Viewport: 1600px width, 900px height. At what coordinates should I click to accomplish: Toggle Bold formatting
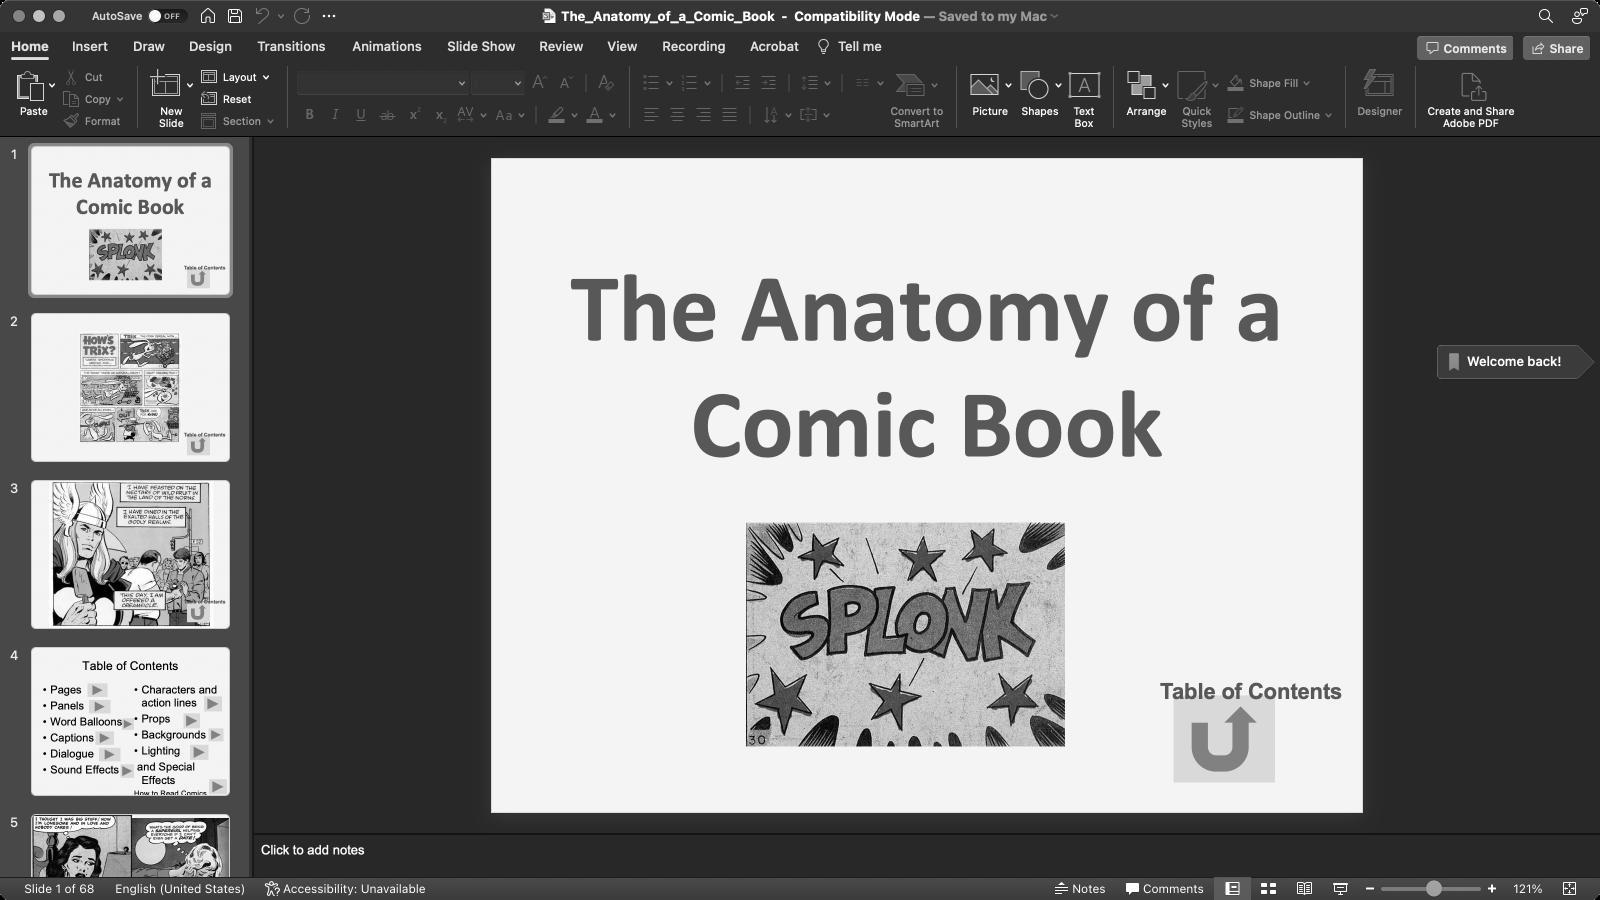click(309, 115)
